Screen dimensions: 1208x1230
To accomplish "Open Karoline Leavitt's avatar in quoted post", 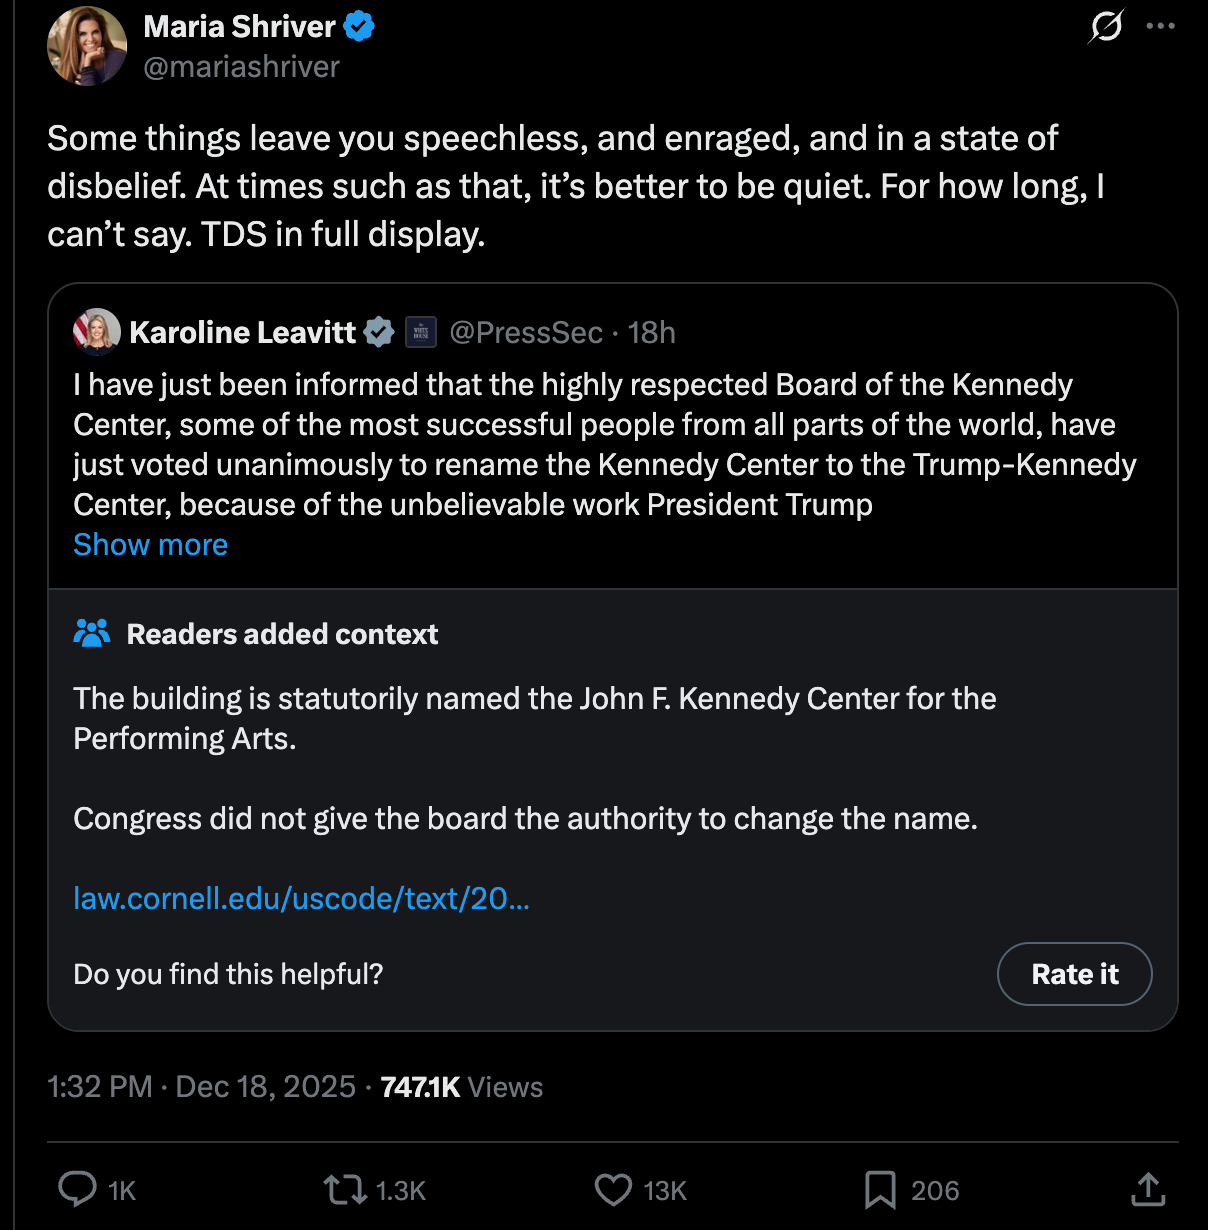I will click(97, 332).
